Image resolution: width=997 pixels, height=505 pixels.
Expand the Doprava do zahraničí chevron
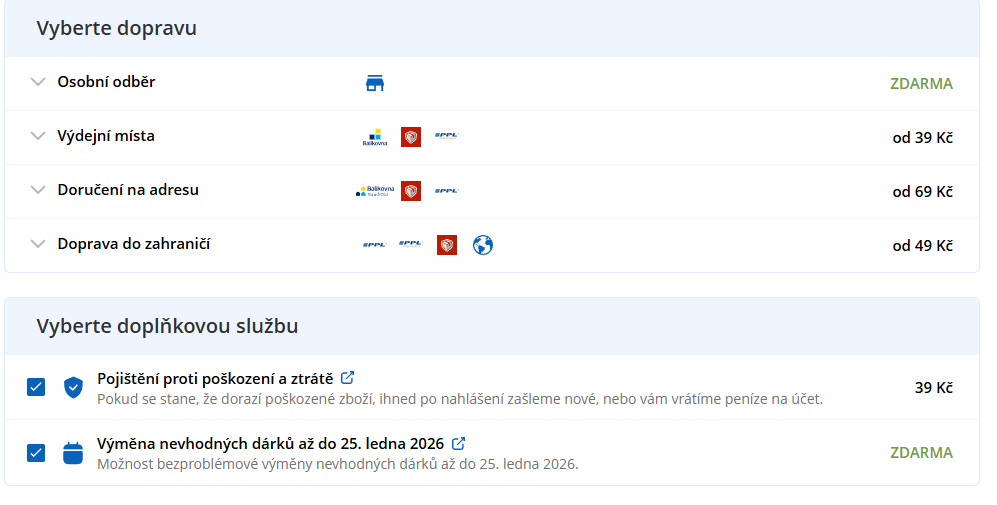pyautogui.click(x=38, y=244)
